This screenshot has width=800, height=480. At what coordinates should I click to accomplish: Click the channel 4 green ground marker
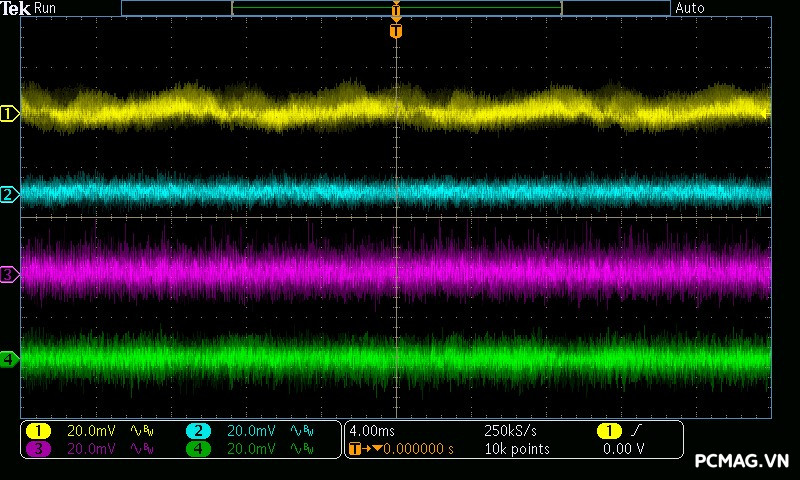(x=9, y=359)
